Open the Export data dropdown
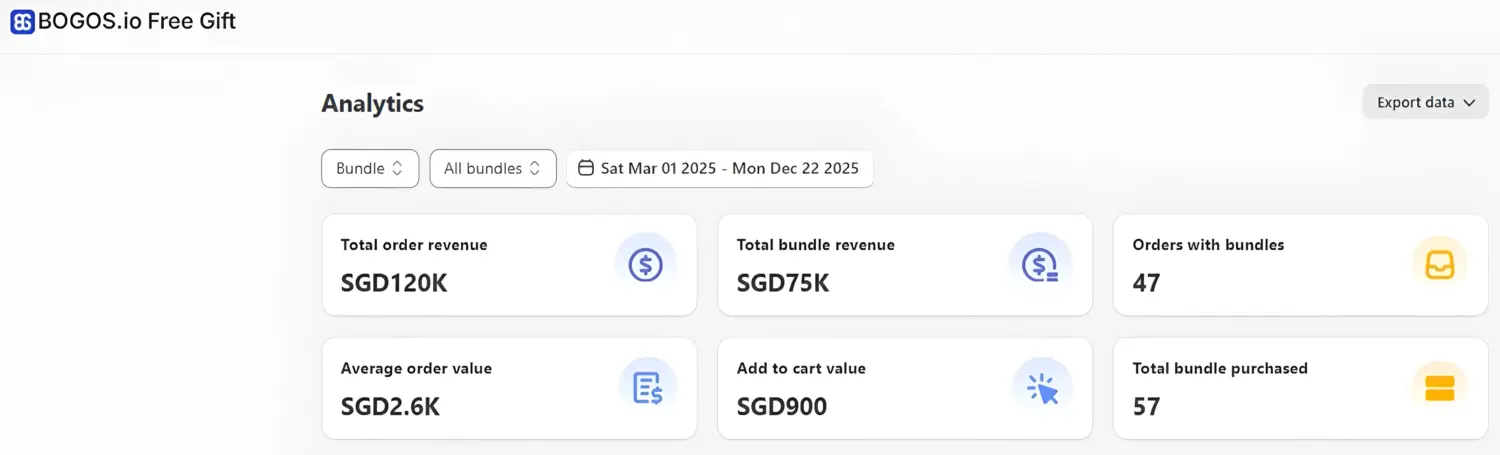Viewport: 1500px width, 455px height. tap(1426, 102)
